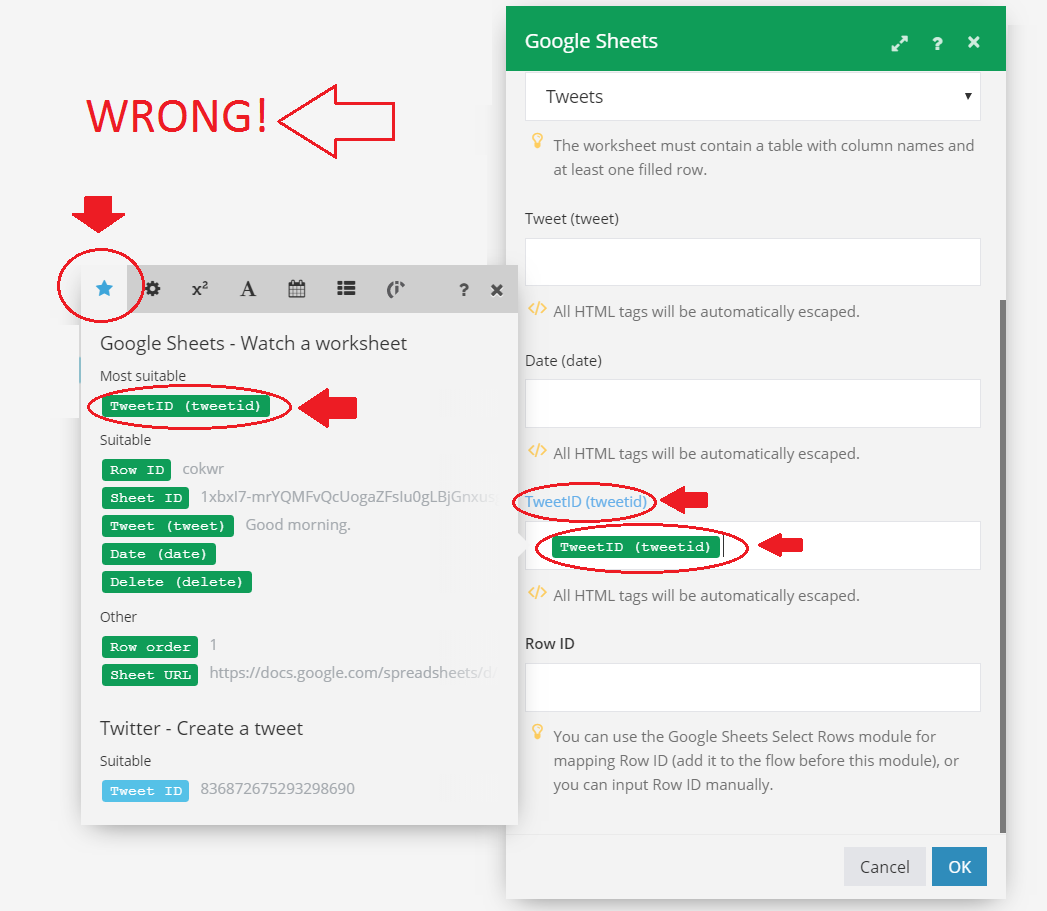
Task: Open the math functions x² tab
Action: pos(200,289)
